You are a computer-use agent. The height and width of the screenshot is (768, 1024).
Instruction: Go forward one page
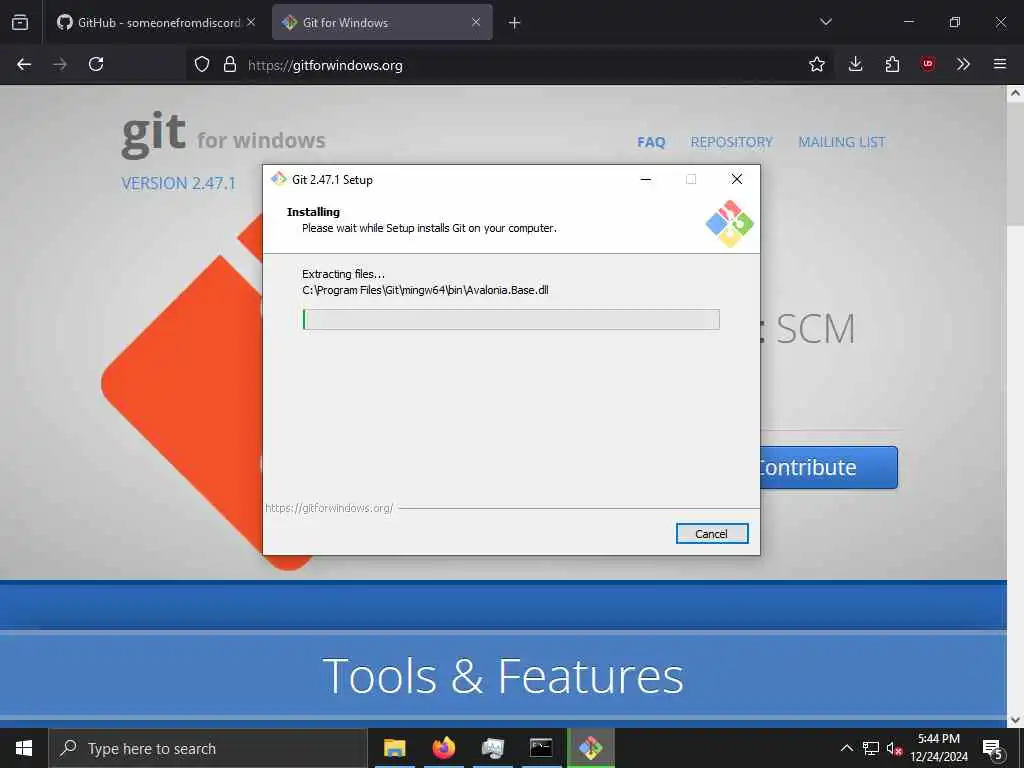(60, 64)
